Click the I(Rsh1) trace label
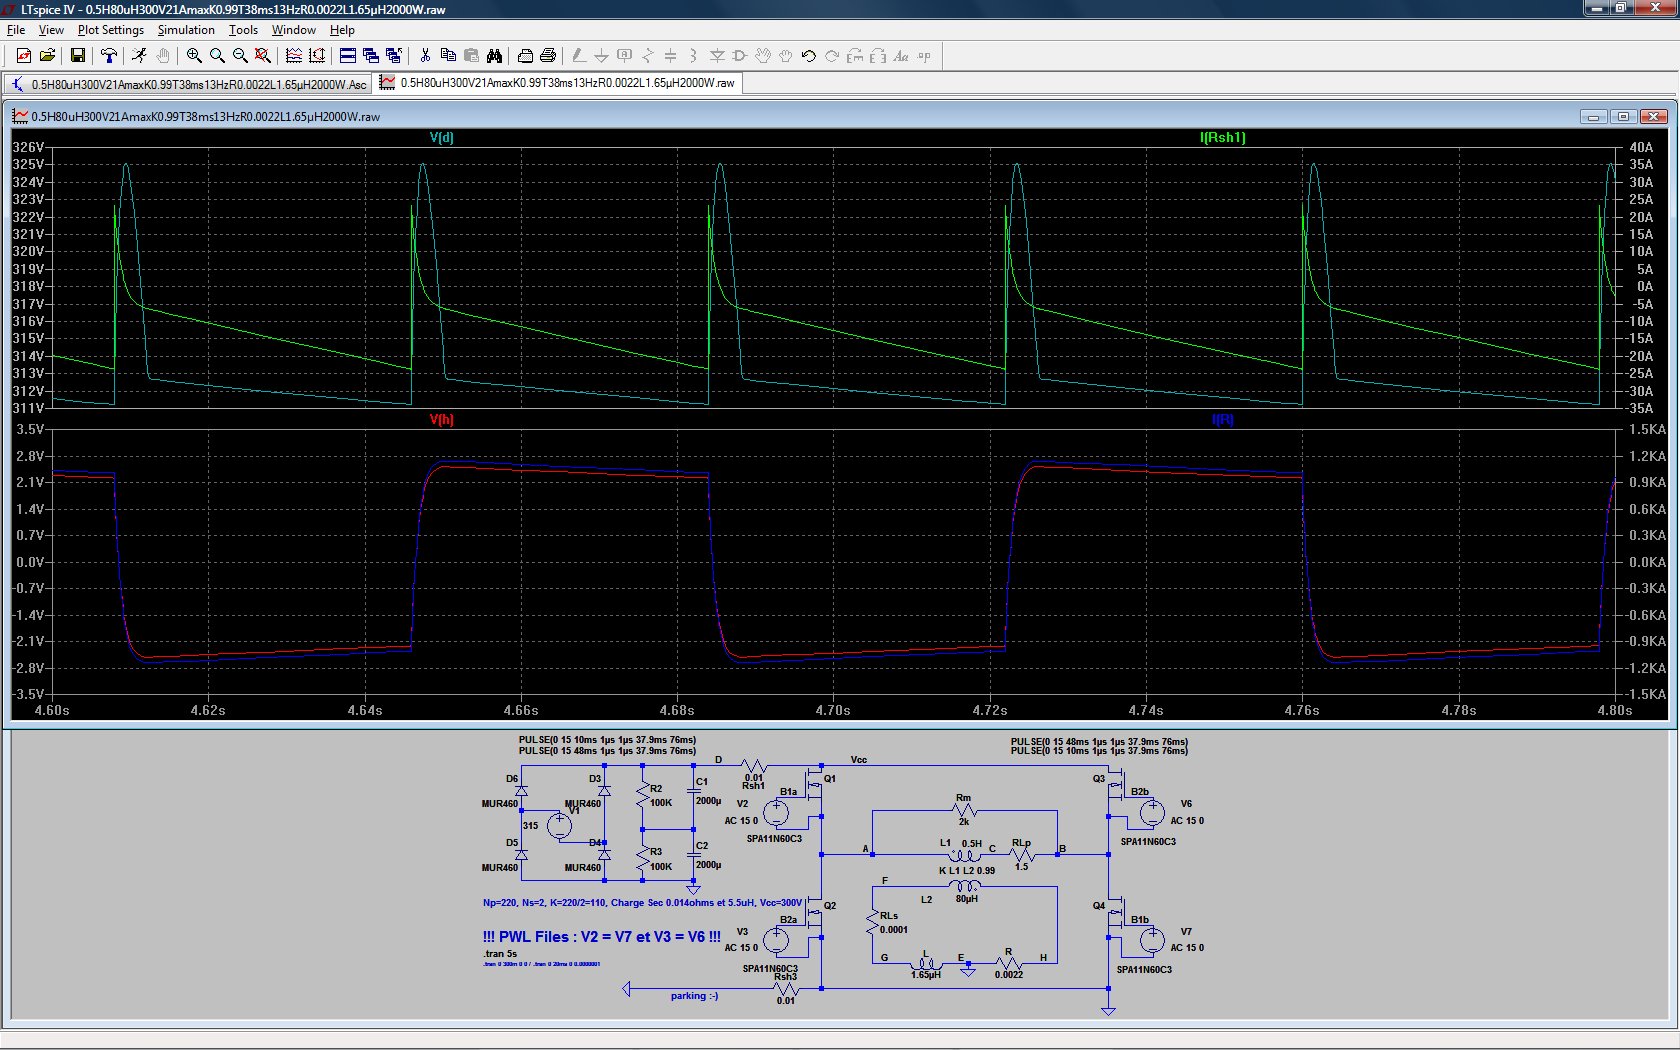This screenshot has width=1680, height=1050. [1222, 138]
